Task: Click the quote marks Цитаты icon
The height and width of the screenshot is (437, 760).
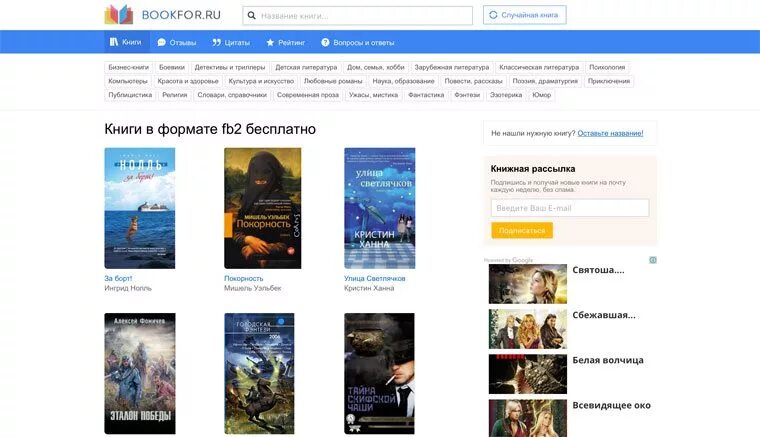Action: [x=217, y=43]
